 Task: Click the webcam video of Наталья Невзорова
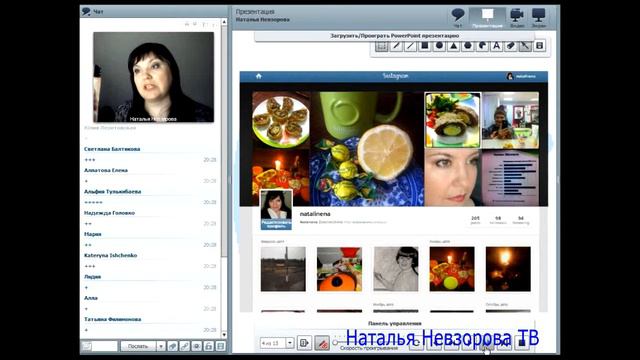click(153, 77)
